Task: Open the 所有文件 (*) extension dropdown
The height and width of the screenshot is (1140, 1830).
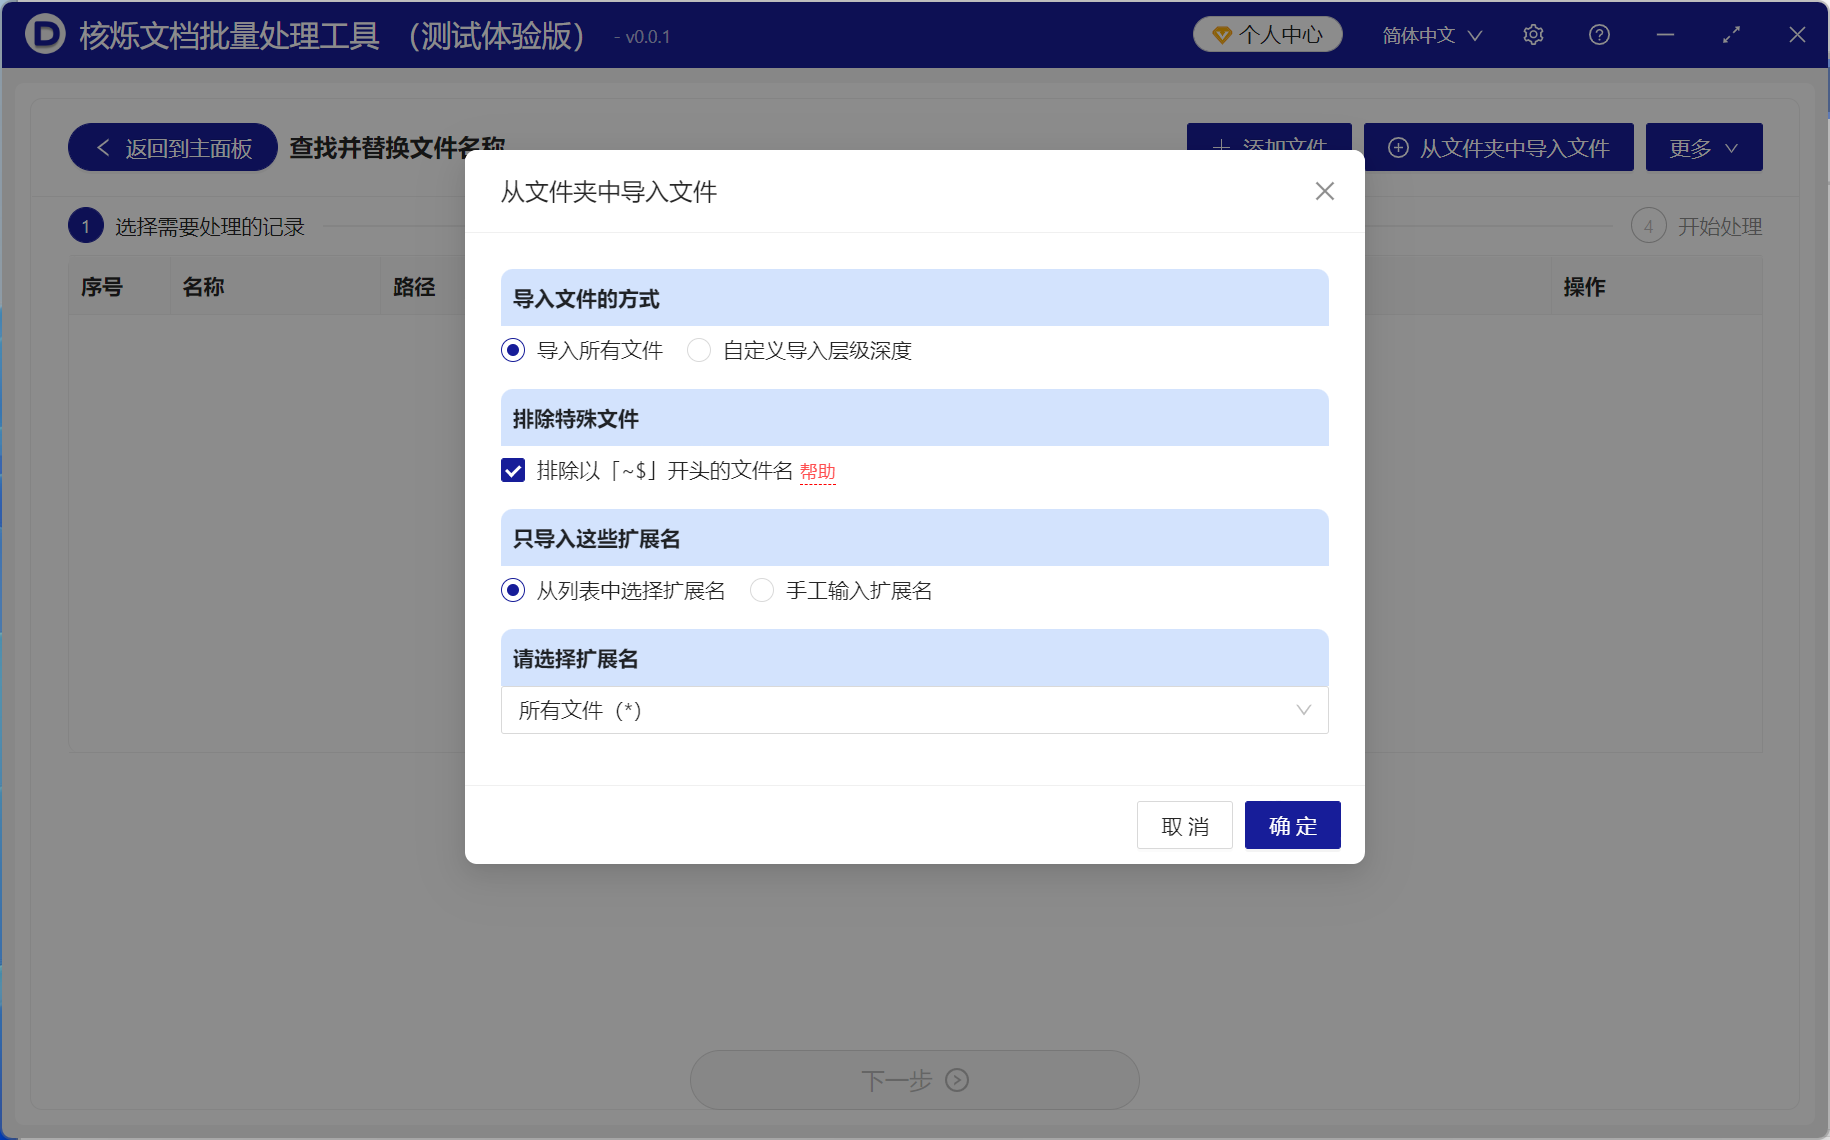Action: [x=914, y=710]
